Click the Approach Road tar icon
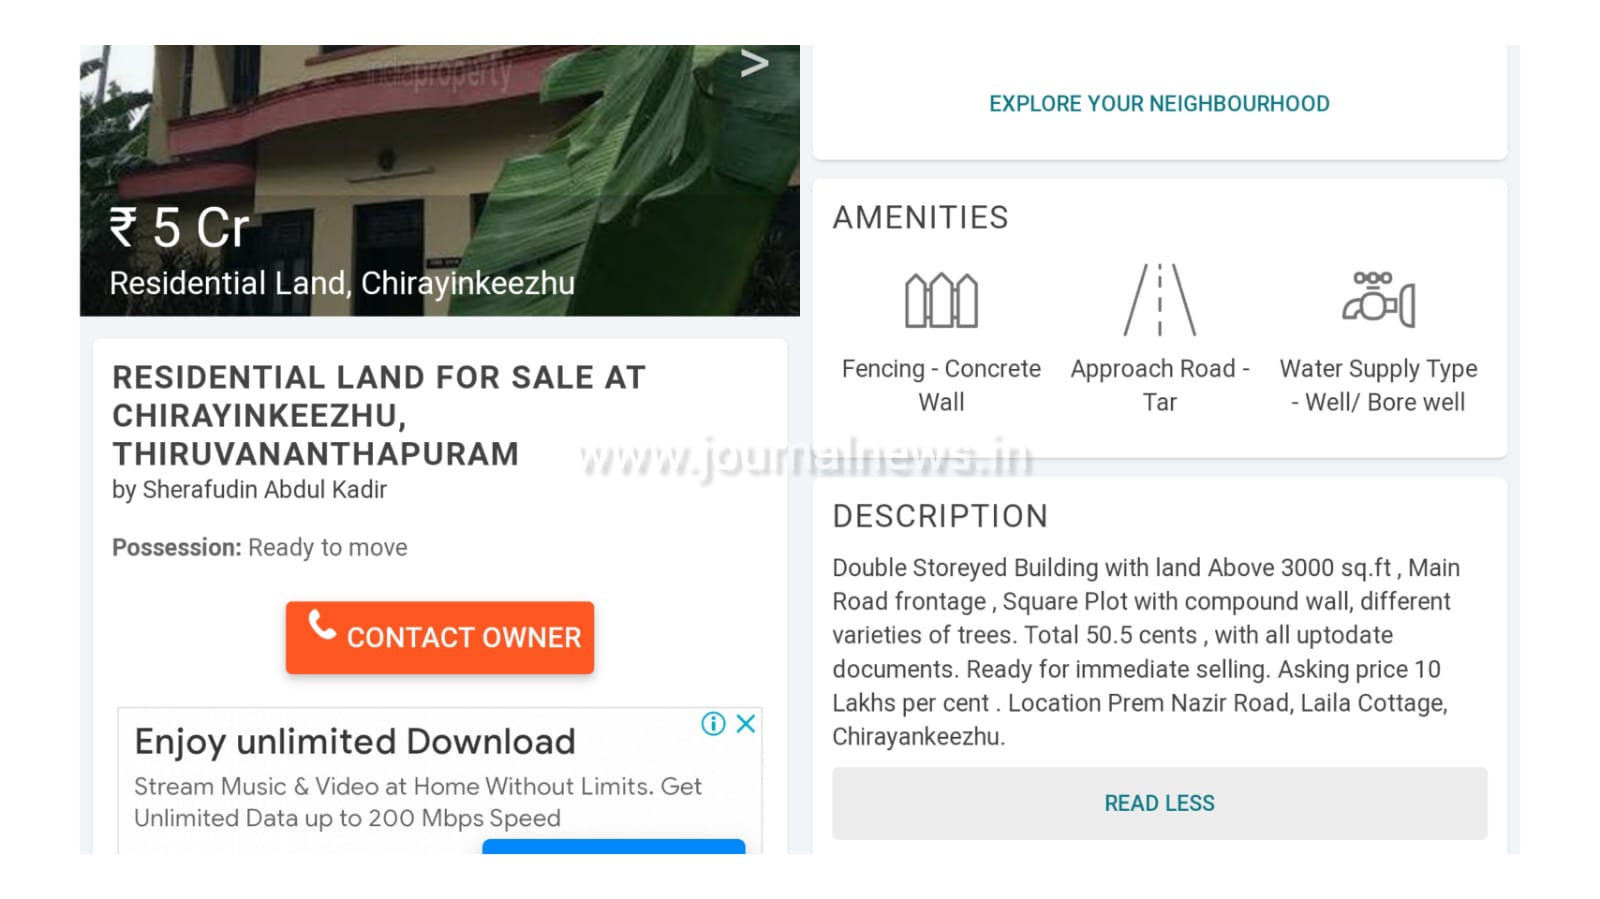 (x=1160, y=300)
